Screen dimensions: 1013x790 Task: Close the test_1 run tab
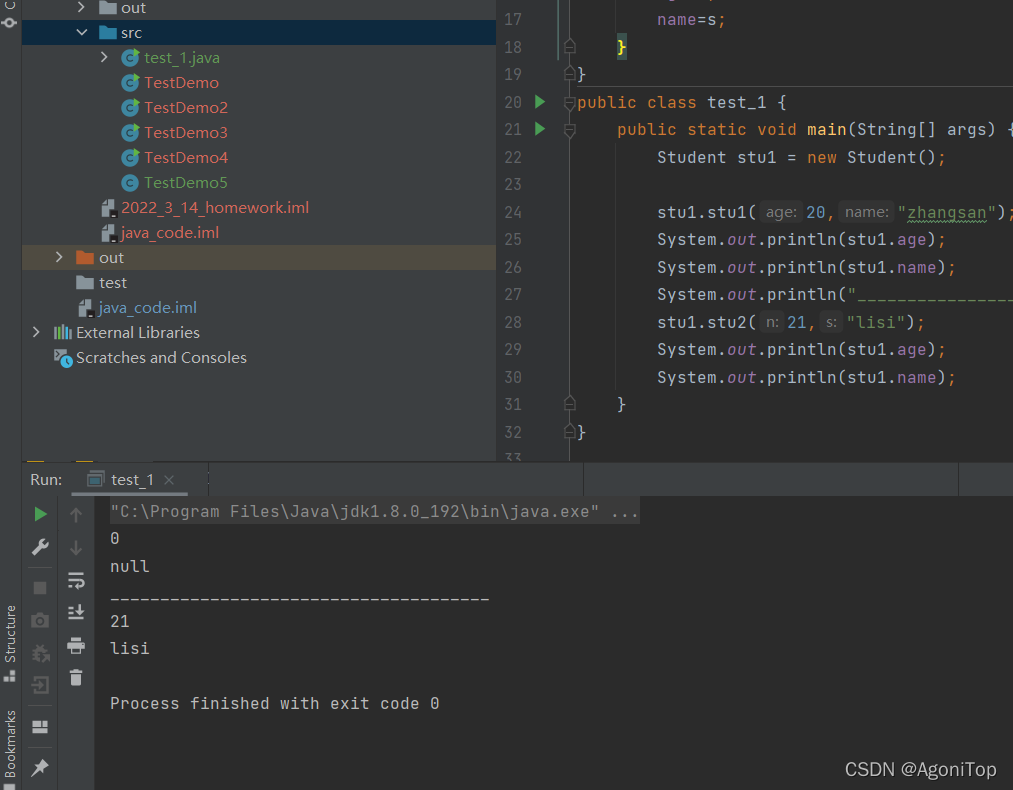169,480
